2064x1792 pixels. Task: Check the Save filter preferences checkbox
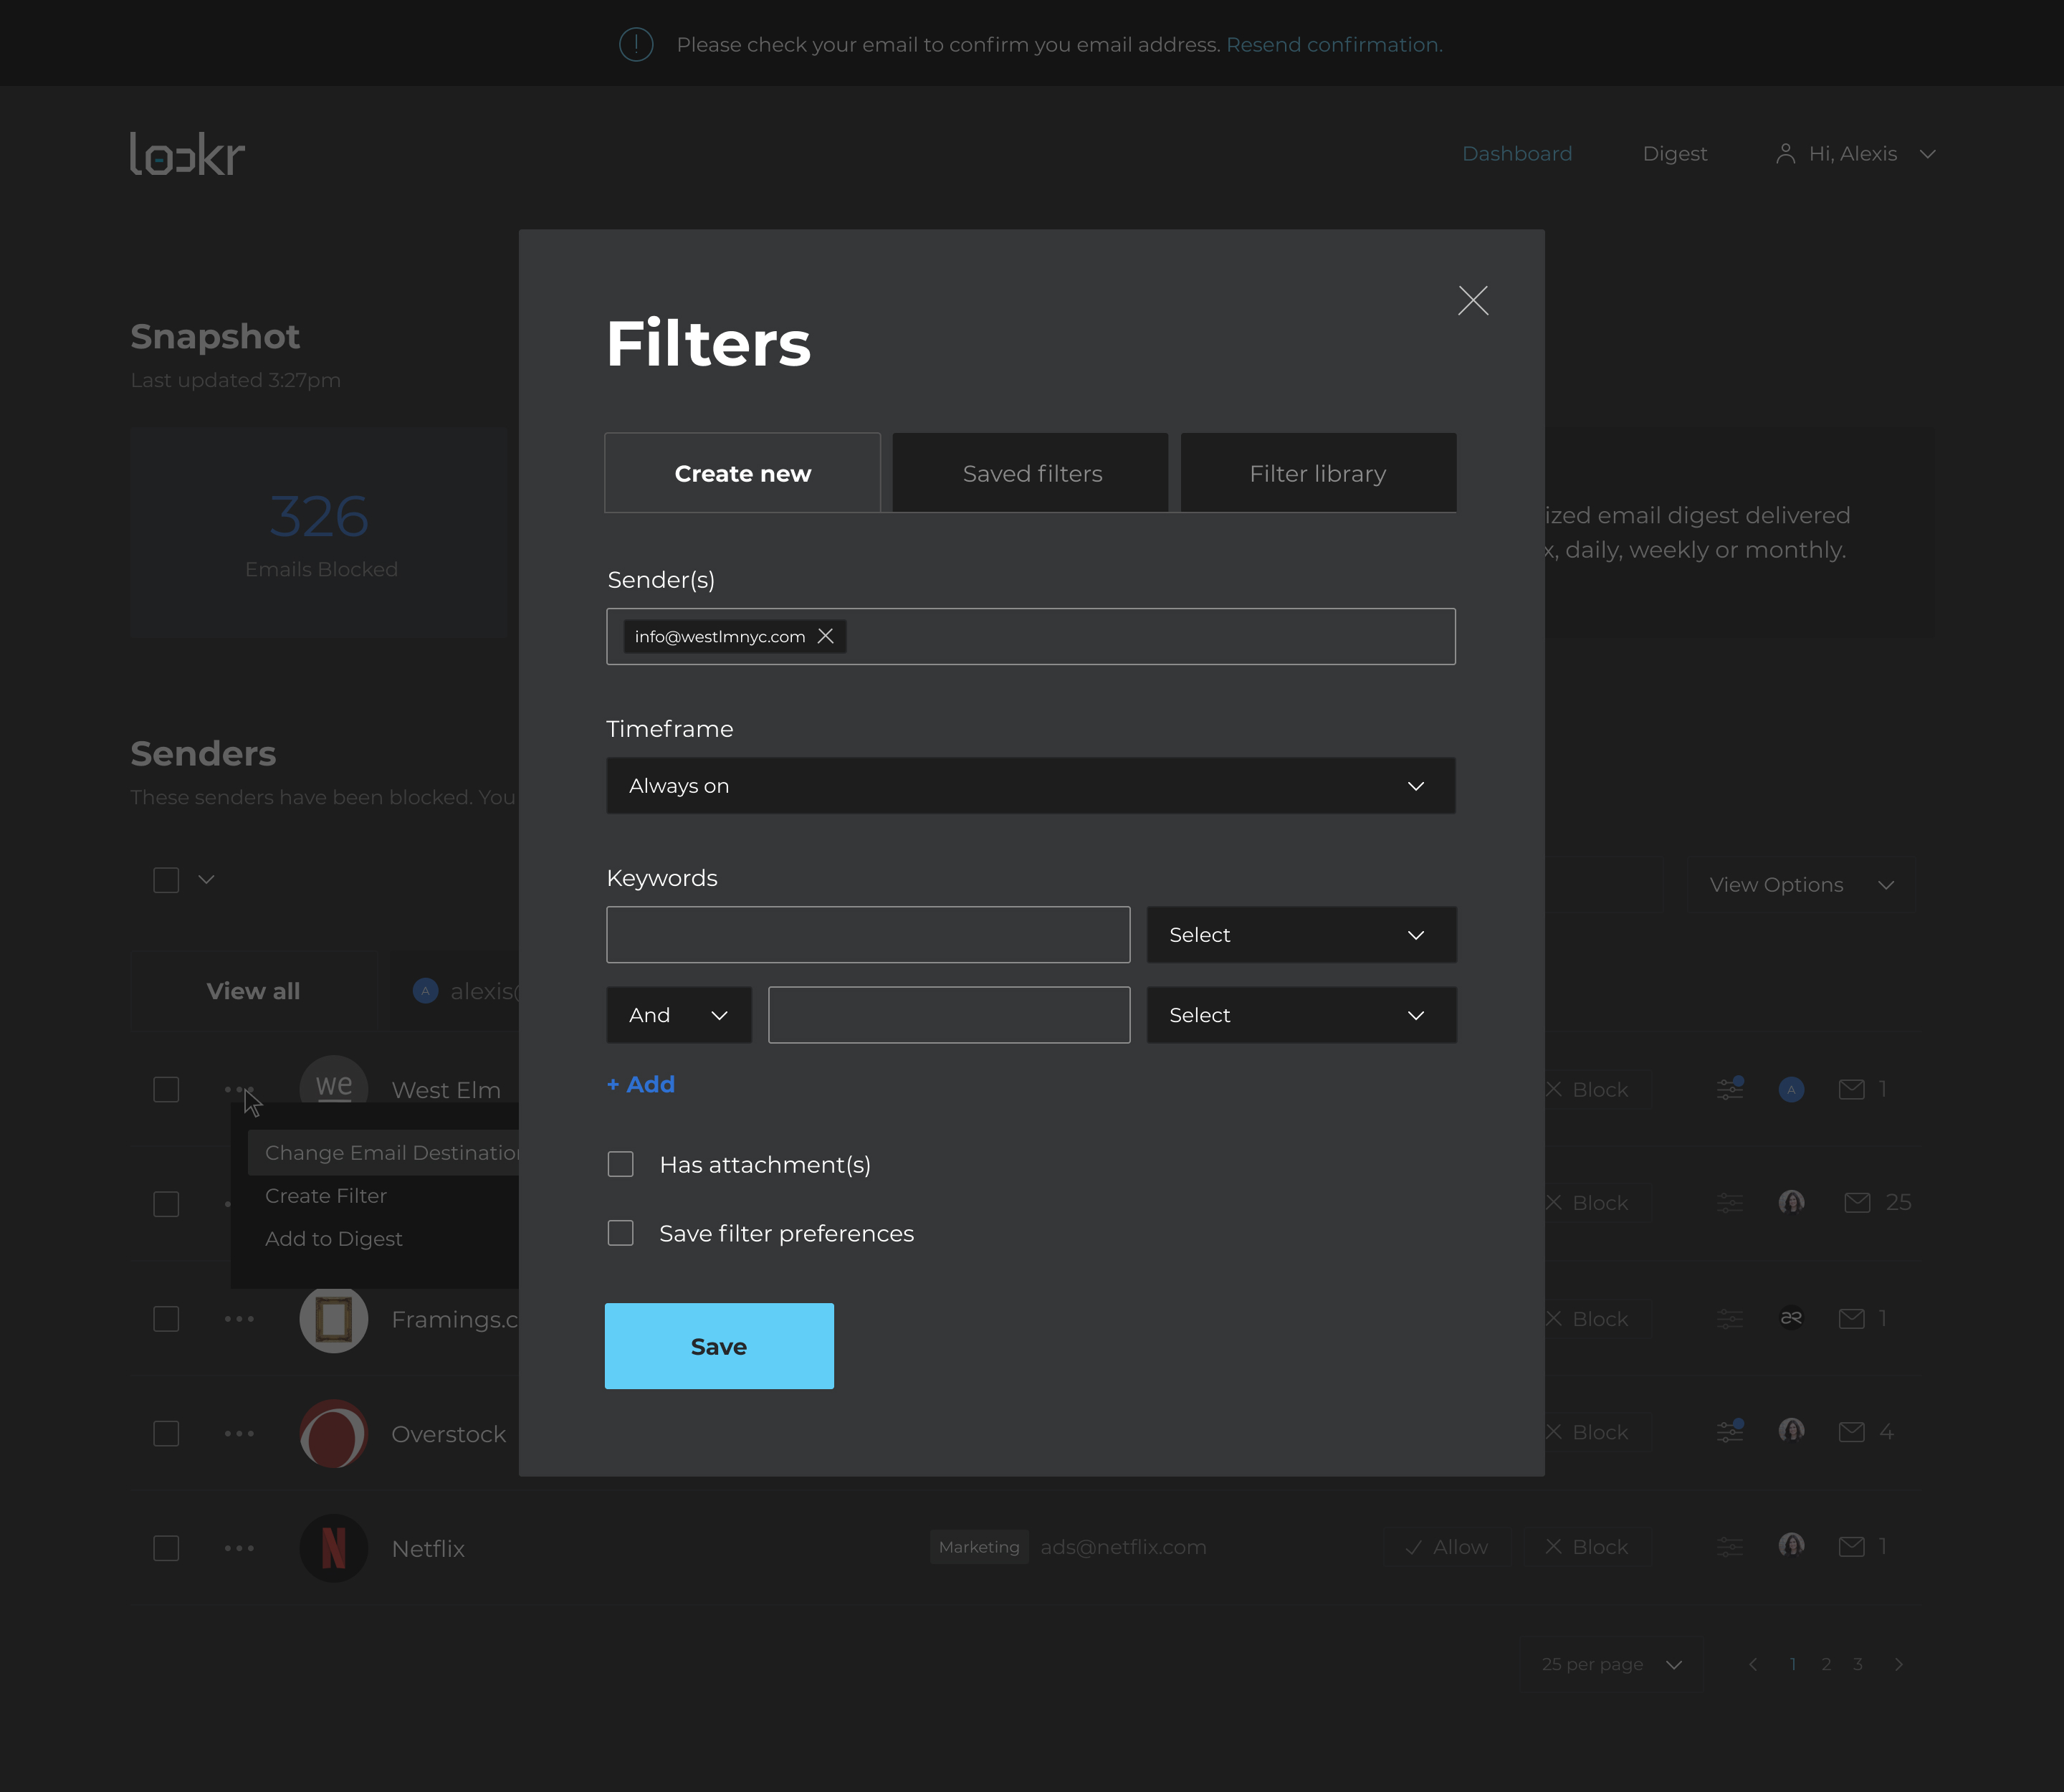pyautogui.click(x=621, y=1233)
